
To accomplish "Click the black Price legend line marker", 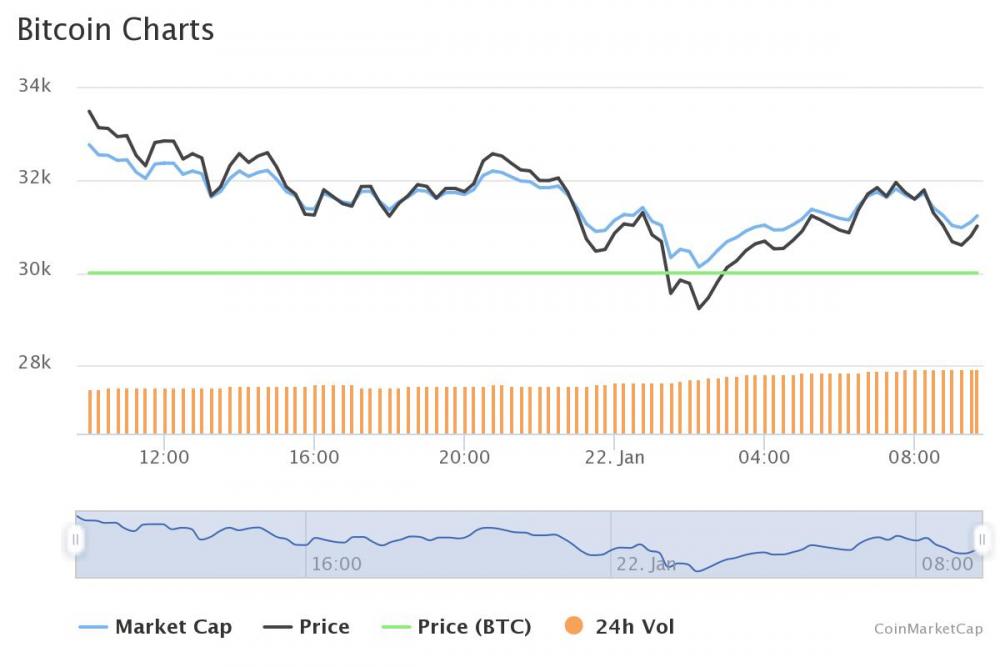I will click(x=277, y=627).
